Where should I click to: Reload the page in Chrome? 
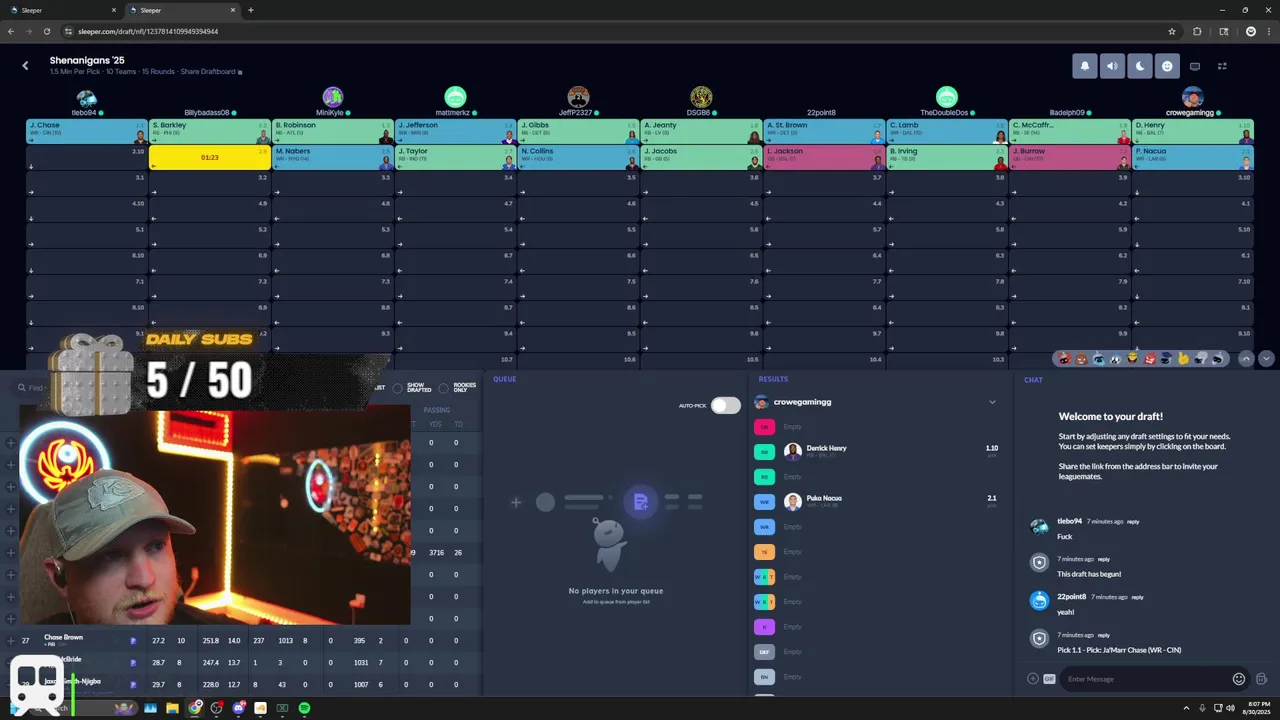click(x=46, y=31)
